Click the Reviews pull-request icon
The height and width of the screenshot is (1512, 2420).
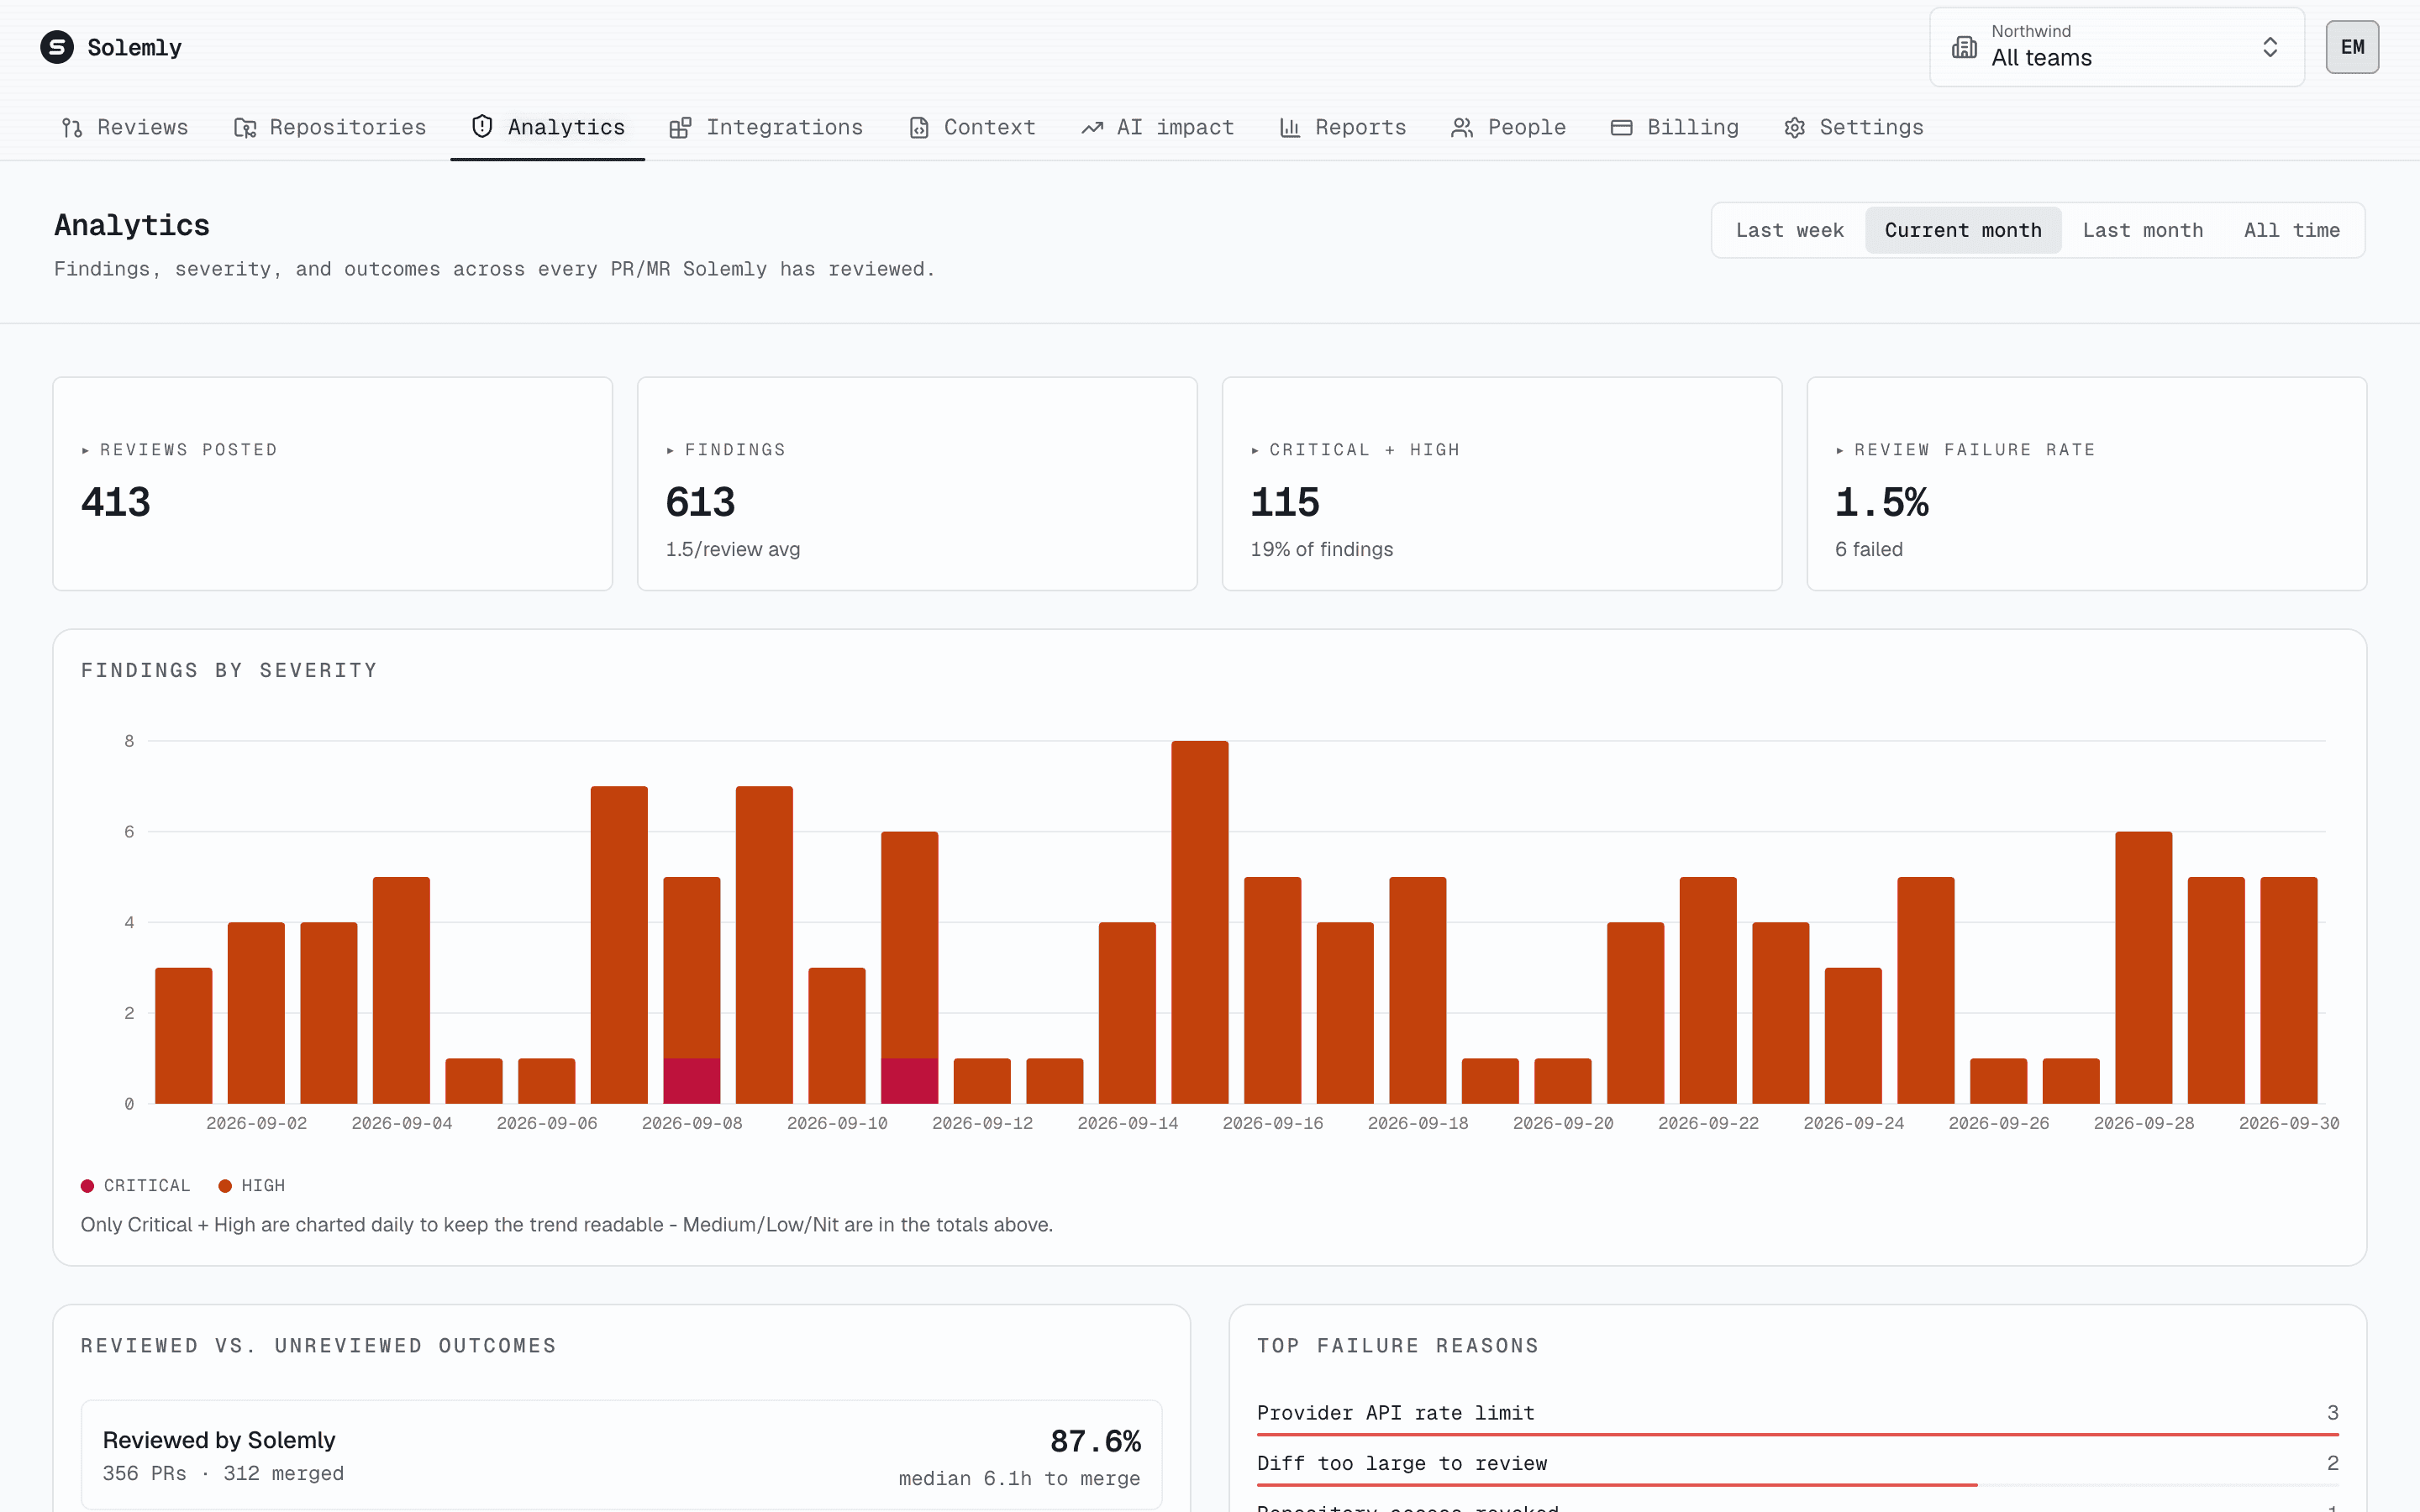[x=72, y=128]
